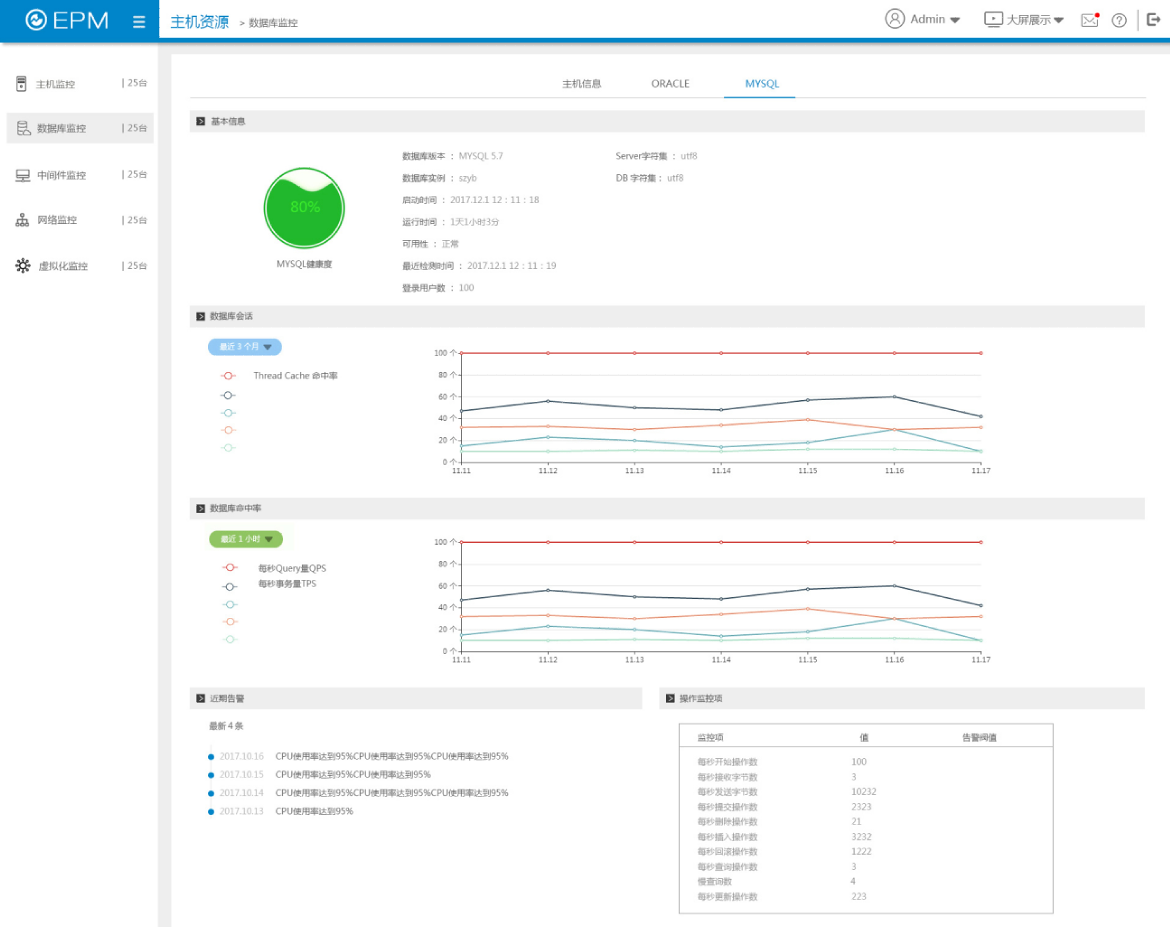Open the mail notifications icon

(1090, 20)
